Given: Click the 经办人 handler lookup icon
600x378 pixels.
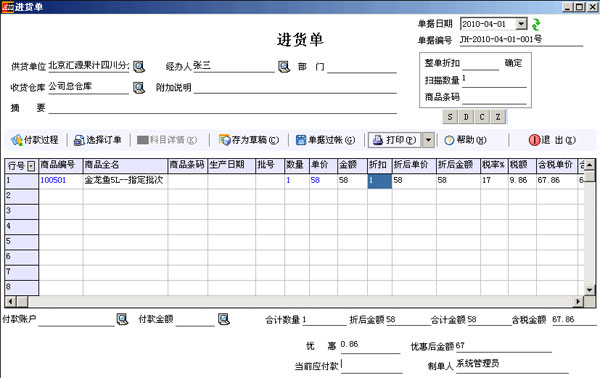Looking at the screenshot, I should pos(284,67).
